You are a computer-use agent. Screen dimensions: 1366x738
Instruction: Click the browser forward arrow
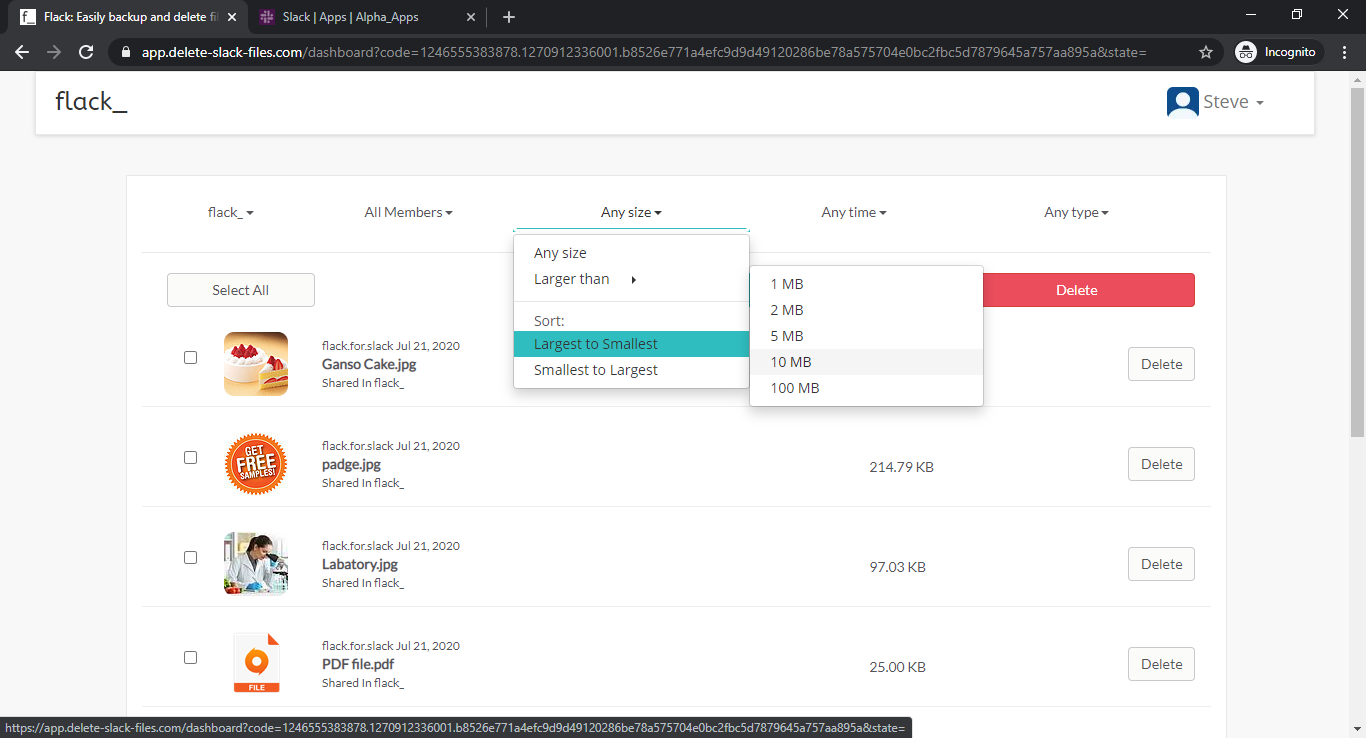tap(54, 52)
